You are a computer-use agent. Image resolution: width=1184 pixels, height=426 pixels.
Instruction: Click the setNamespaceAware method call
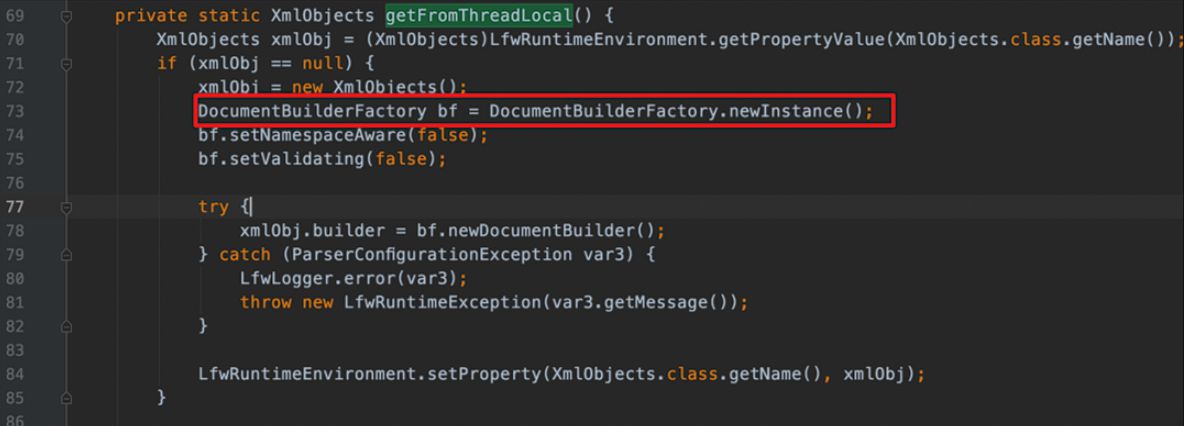315,135
